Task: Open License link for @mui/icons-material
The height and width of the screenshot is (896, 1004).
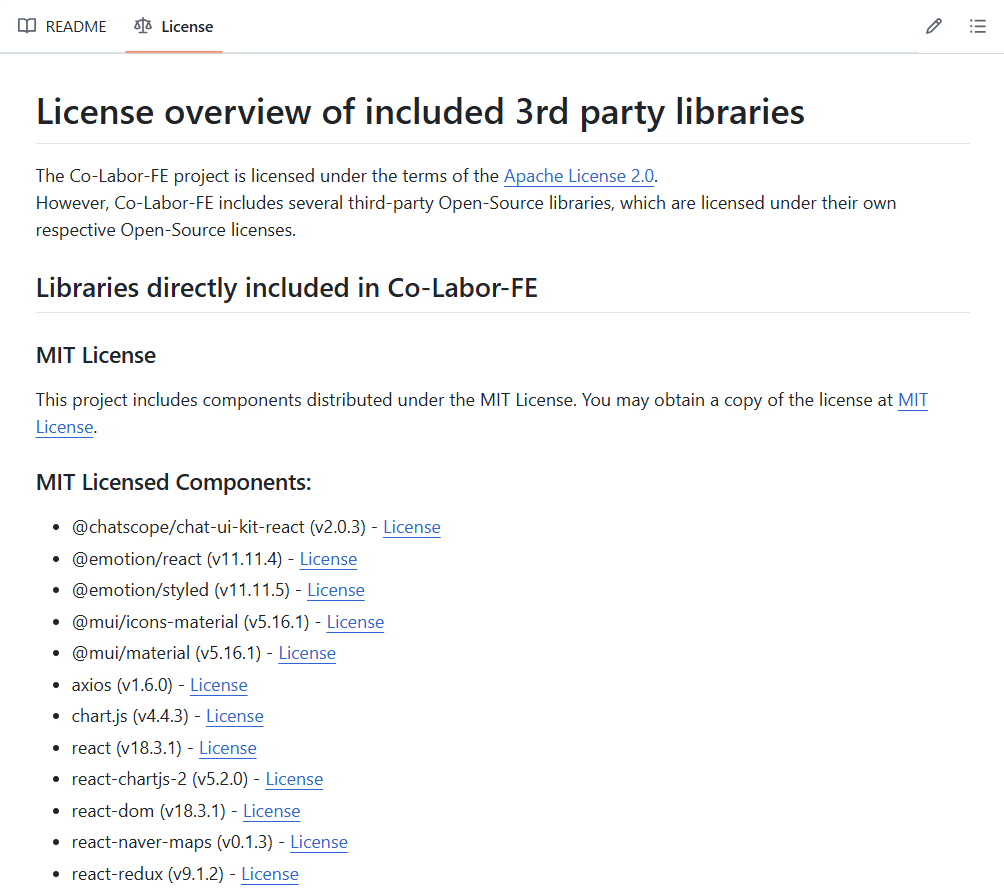Action: click(x=355, y=622)
